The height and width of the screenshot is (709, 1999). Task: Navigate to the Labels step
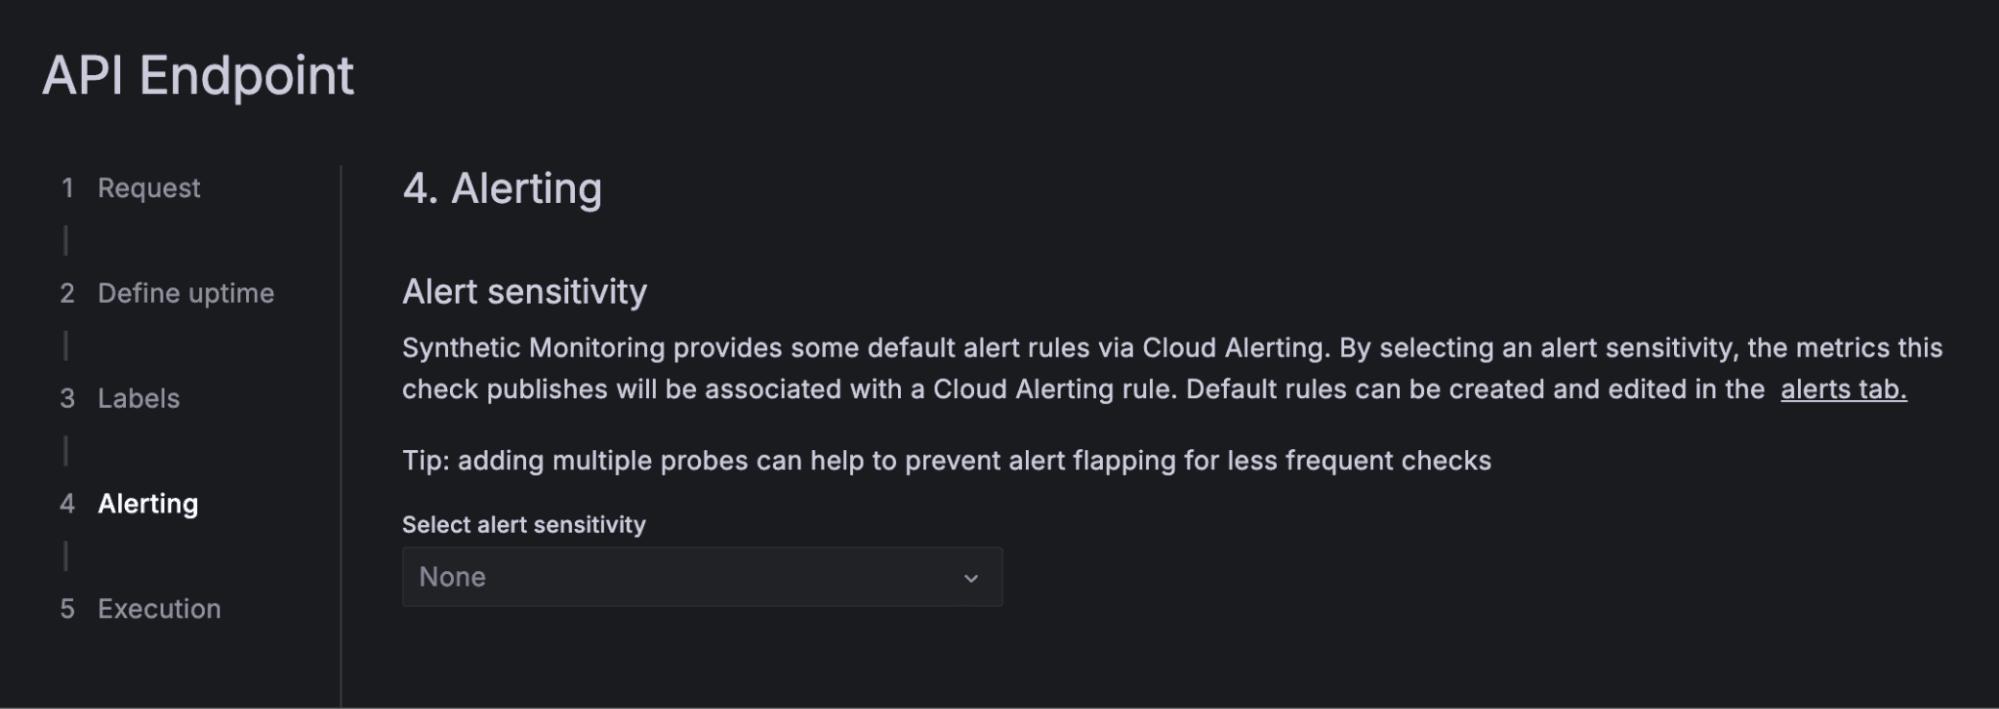[x=138, y=398]
